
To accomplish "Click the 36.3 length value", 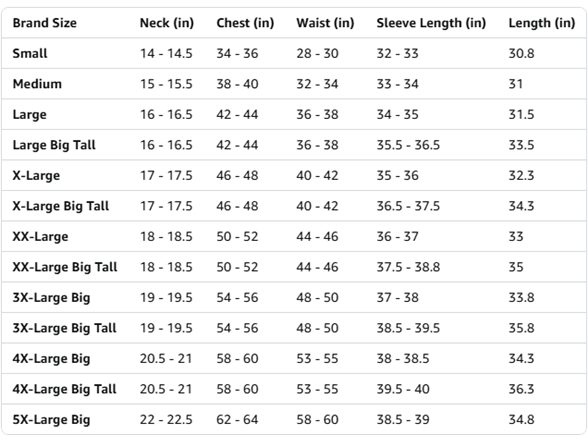I will (521, 389).
